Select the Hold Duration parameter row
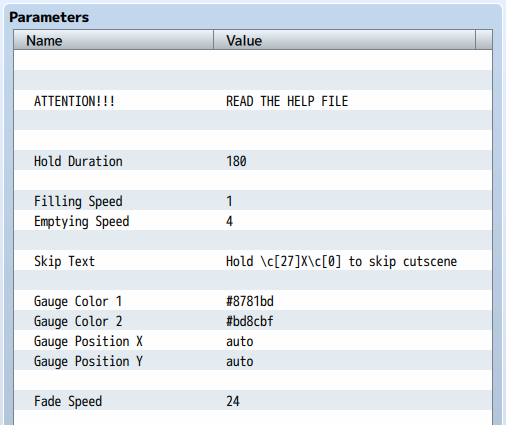 (x=253, y=160)
